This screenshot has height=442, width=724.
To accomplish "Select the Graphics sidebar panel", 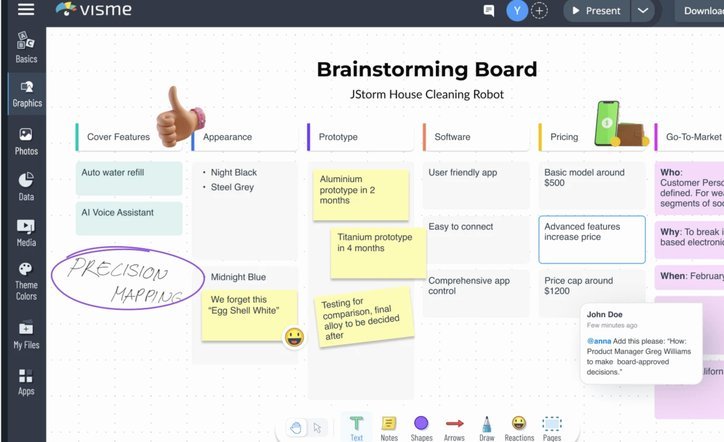I will coord(27,94).
